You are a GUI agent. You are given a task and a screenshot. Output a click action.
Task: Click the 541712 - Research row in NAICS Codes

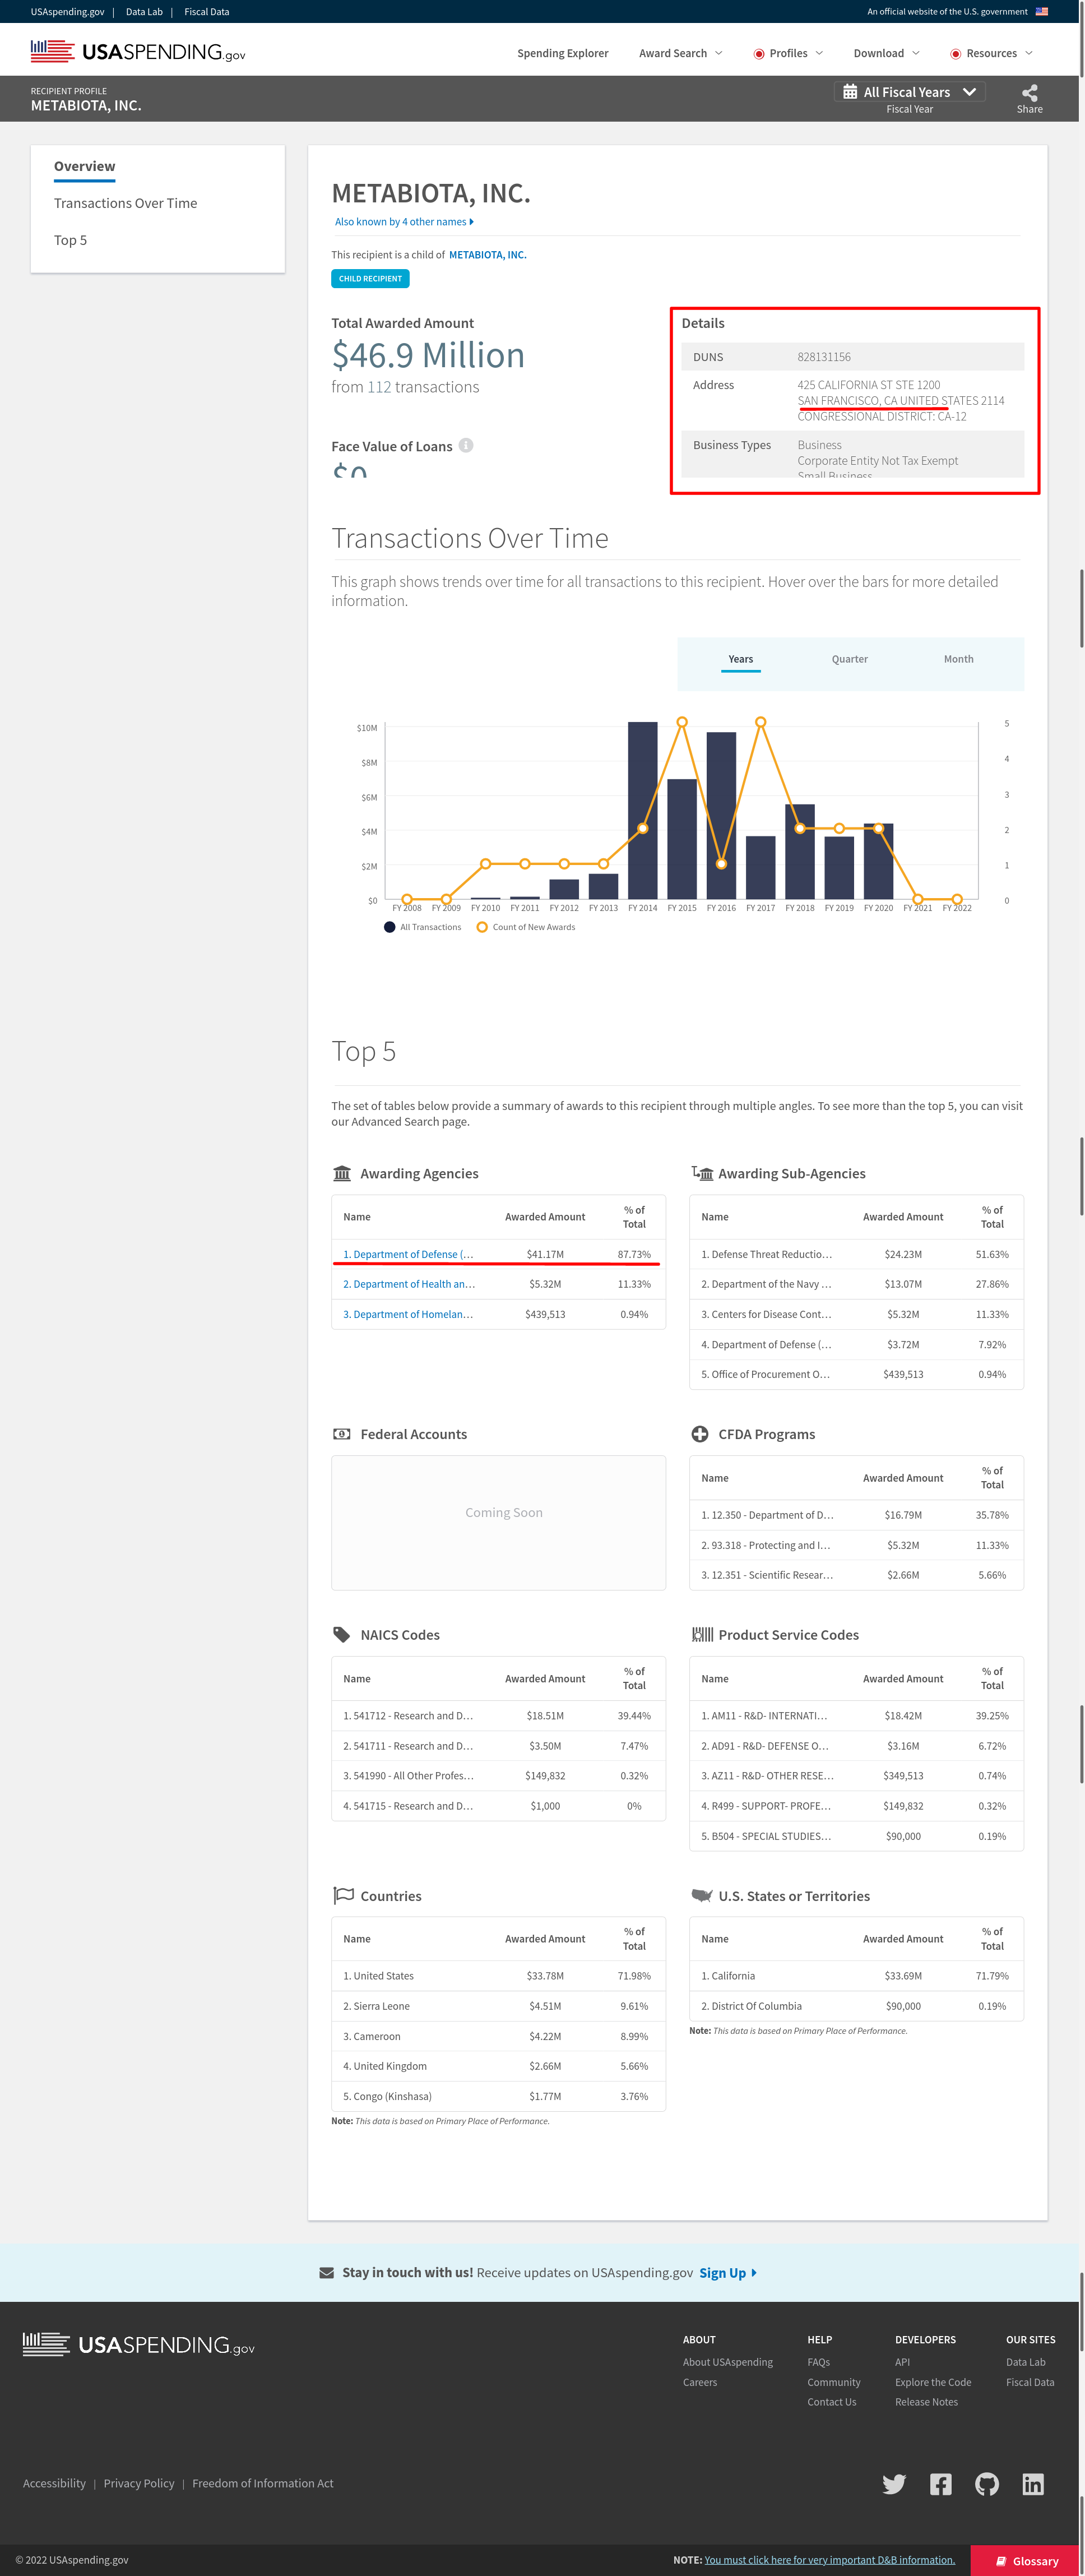pos(498,1715)
